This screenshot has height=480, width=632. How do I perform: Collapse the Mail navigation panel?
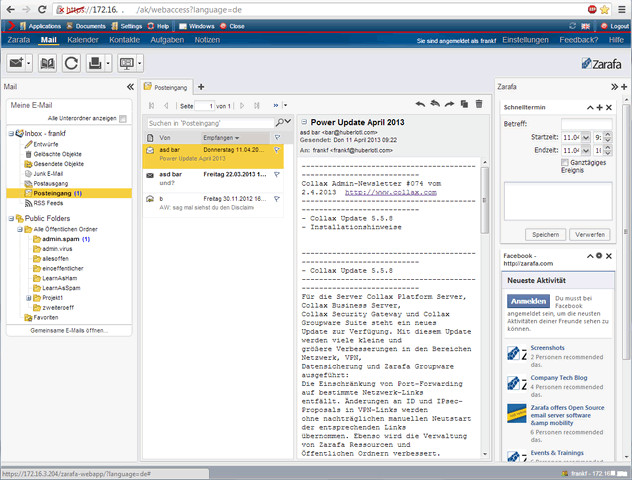[130, 87]
